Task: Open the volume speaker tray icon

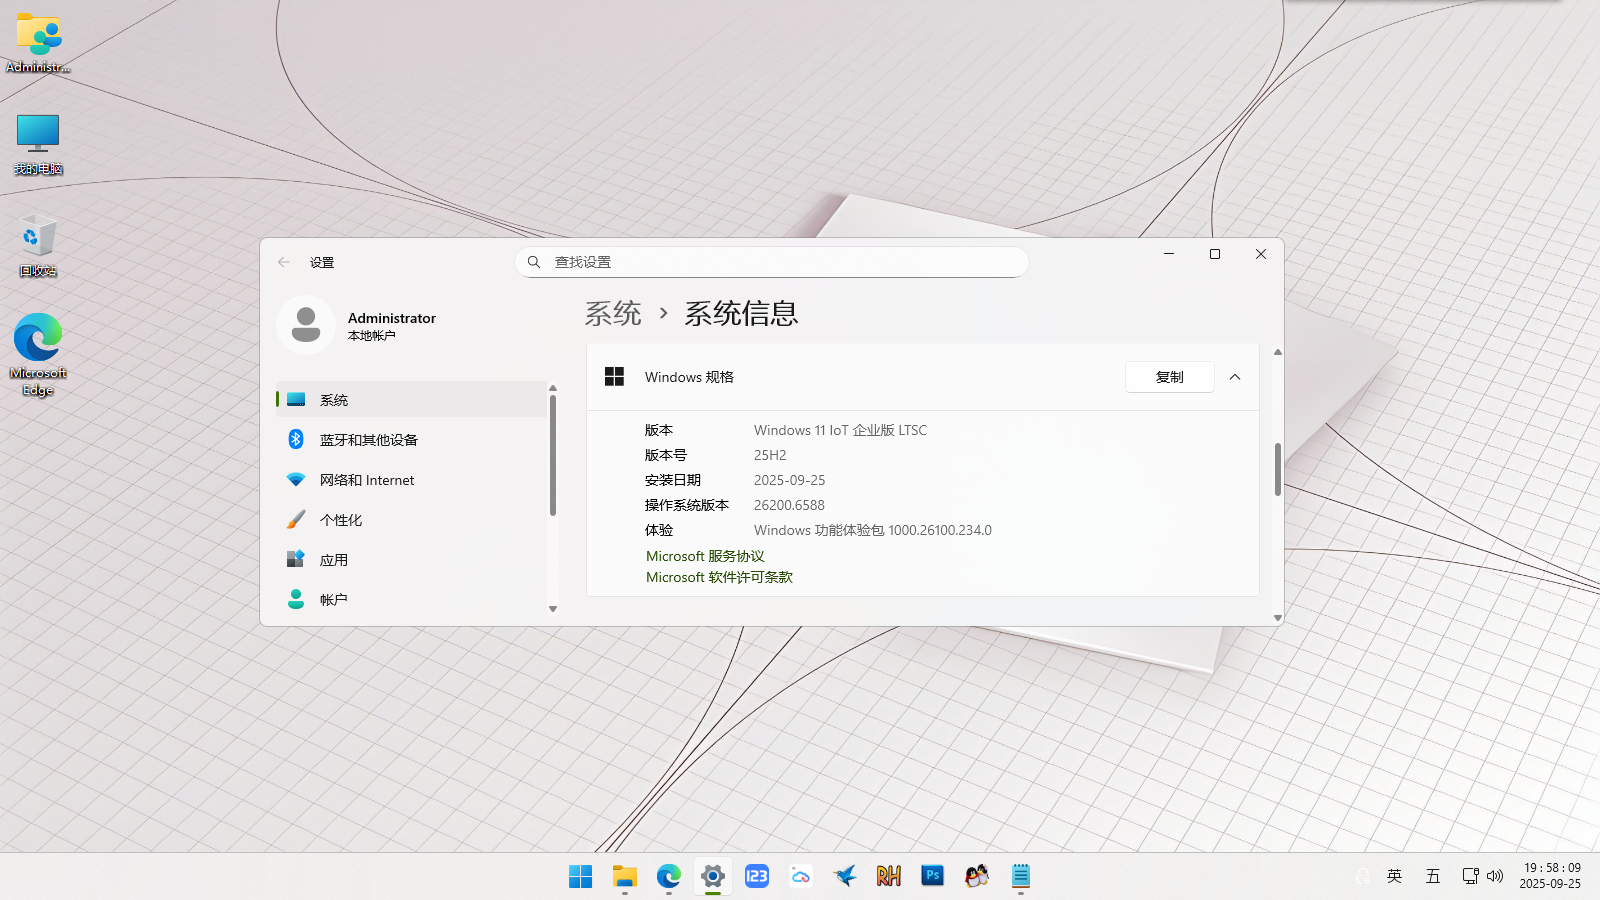Action: (1495, 876)
